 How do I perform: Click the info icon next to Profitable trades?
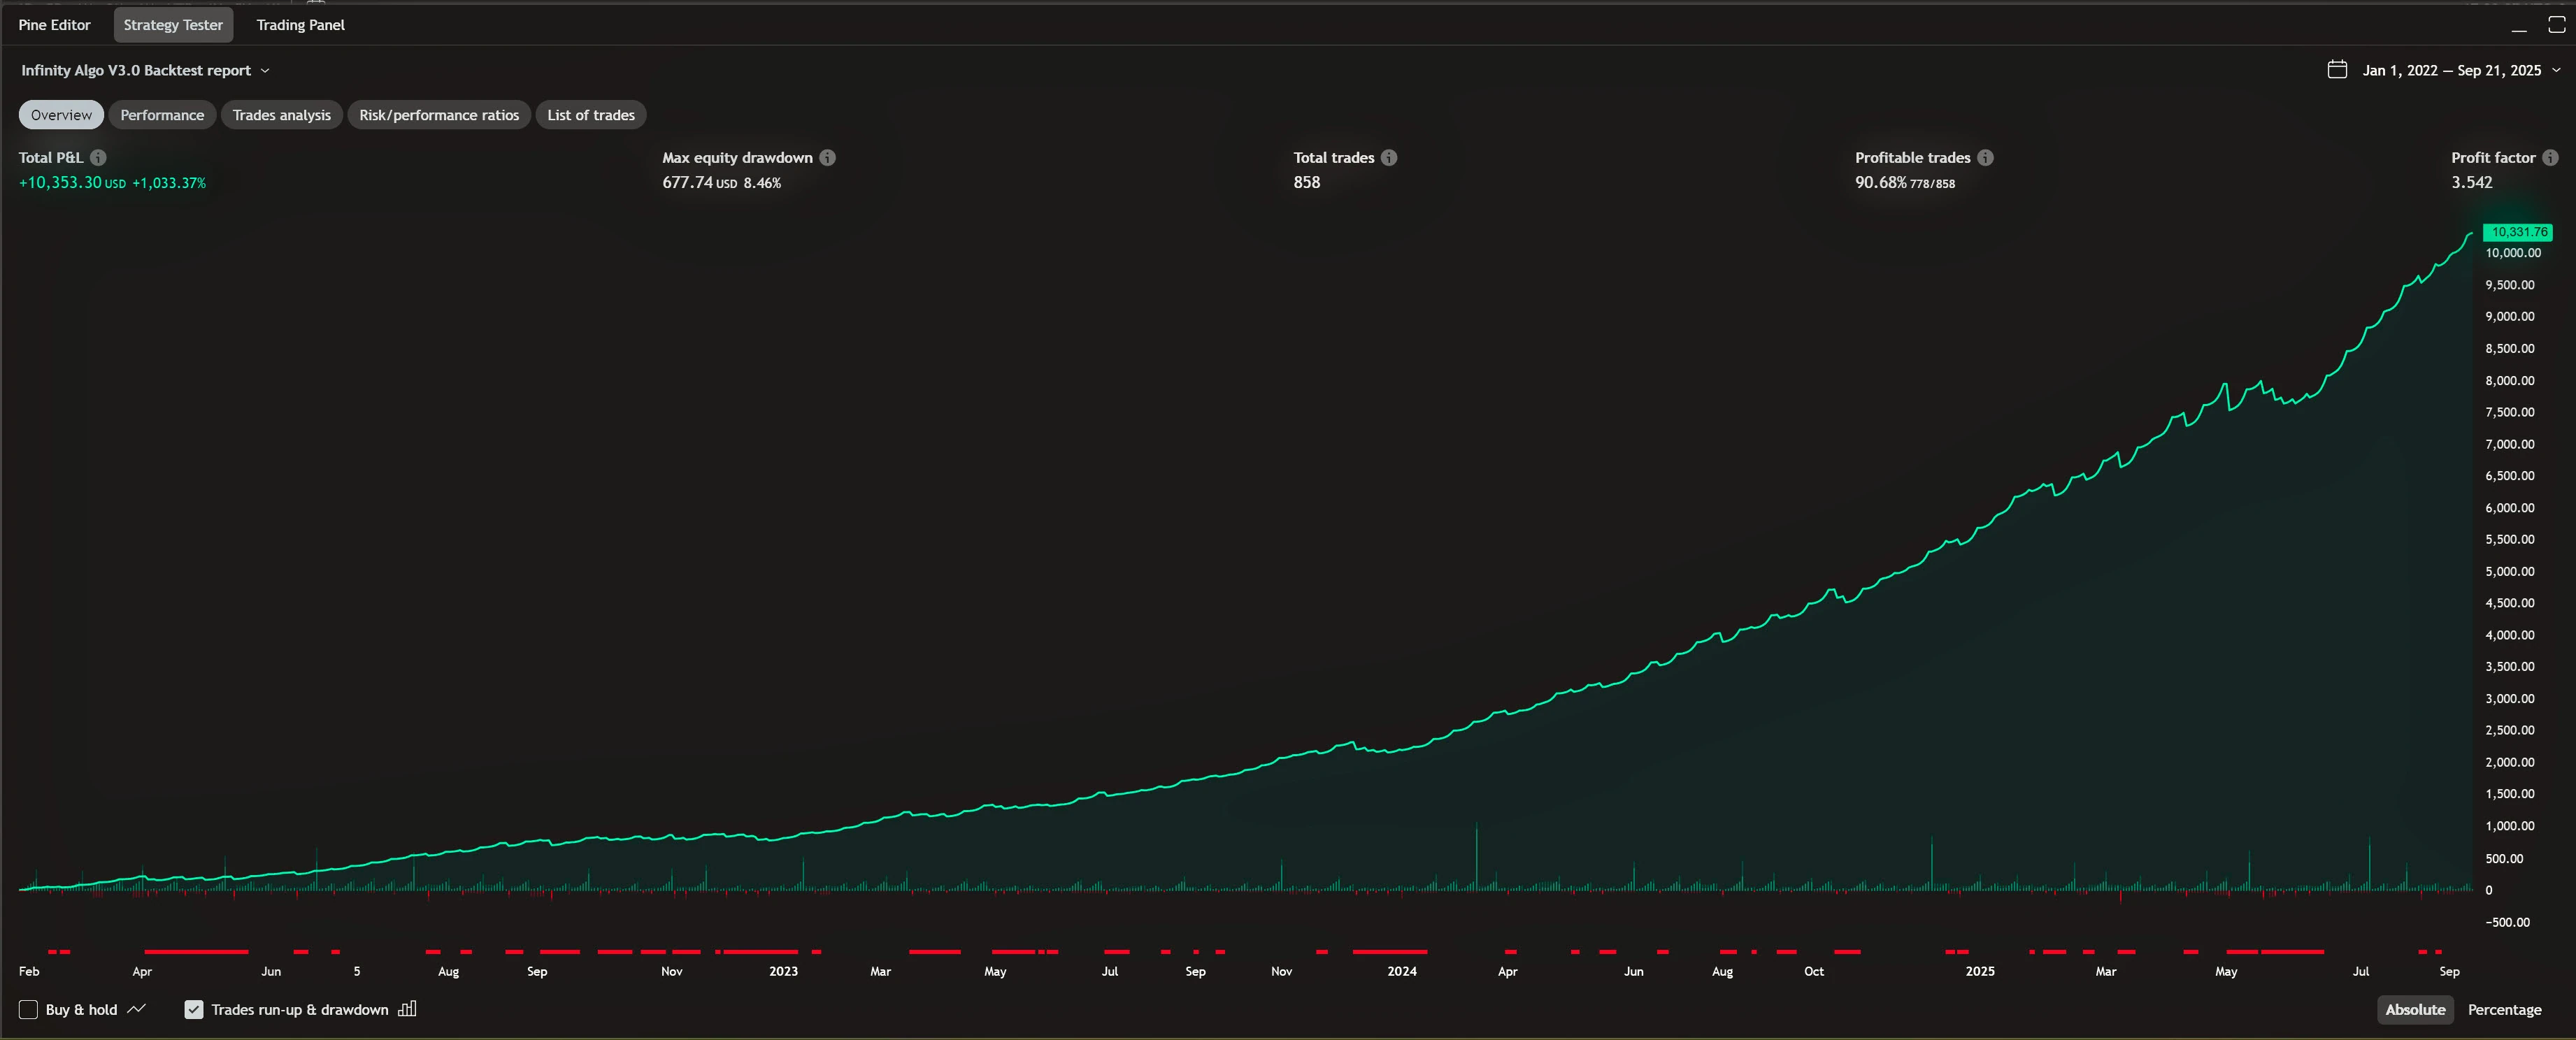click(x=1985, y=158)
